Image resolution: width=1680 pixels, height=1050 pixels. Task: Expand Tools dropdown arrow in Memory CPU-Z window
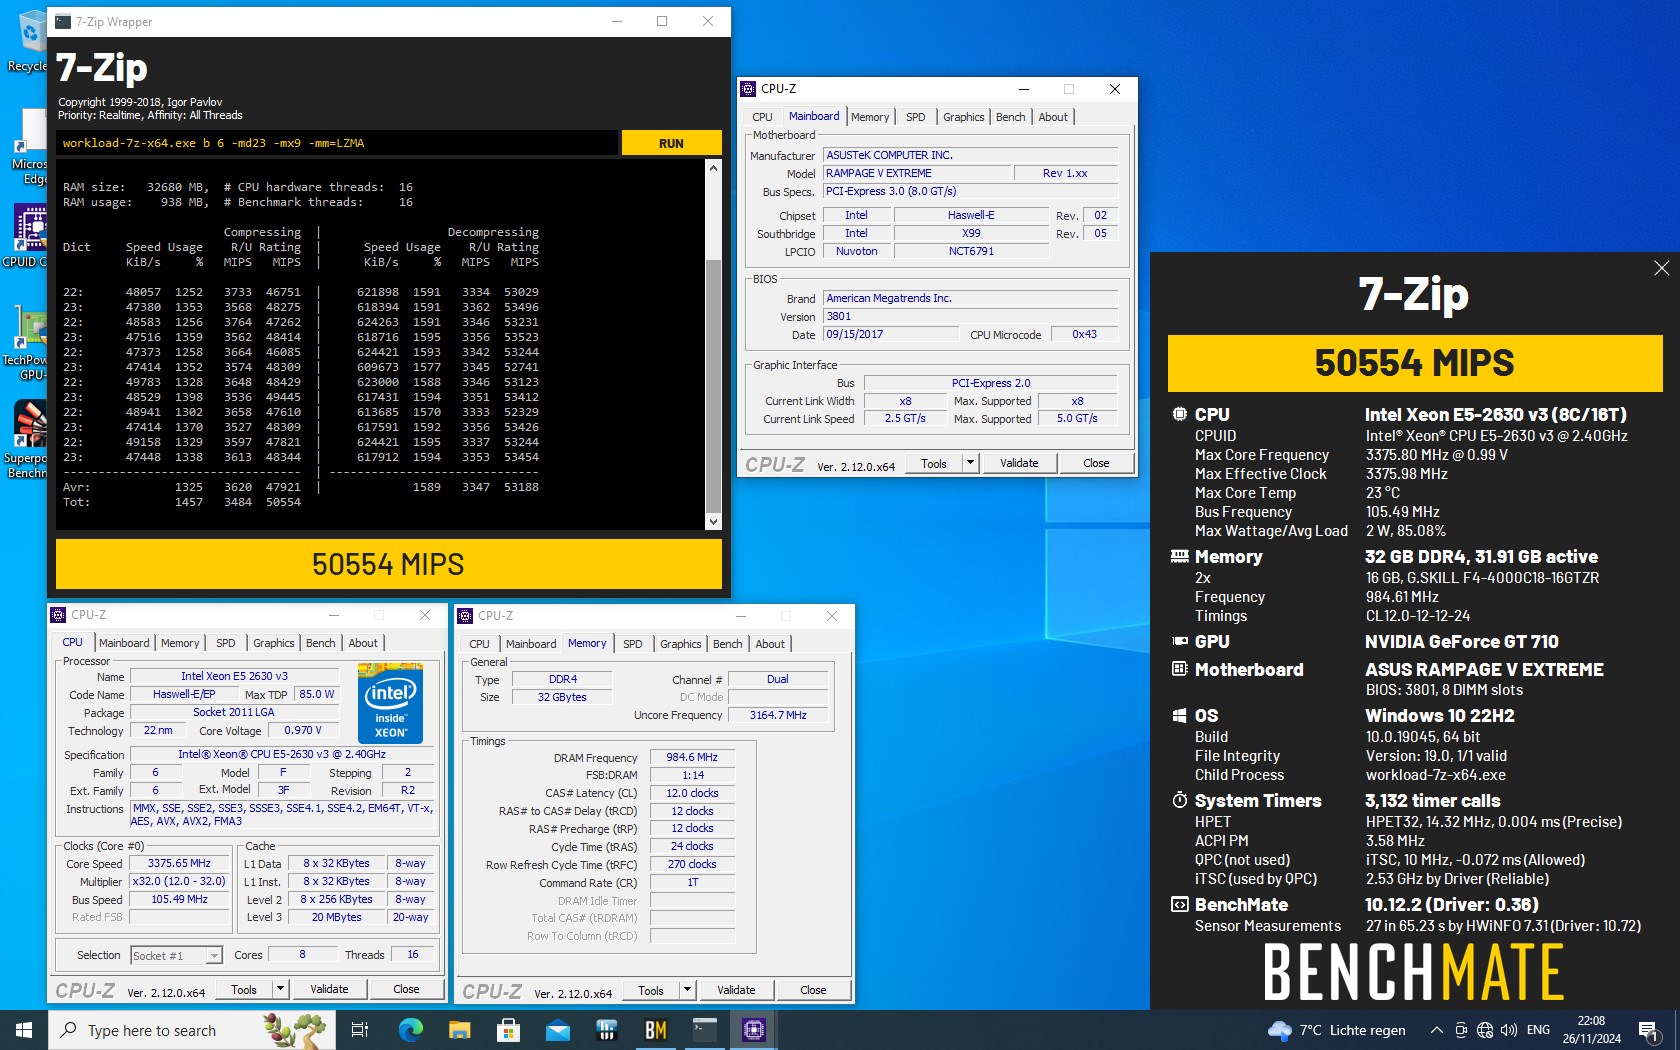[687, 990]
